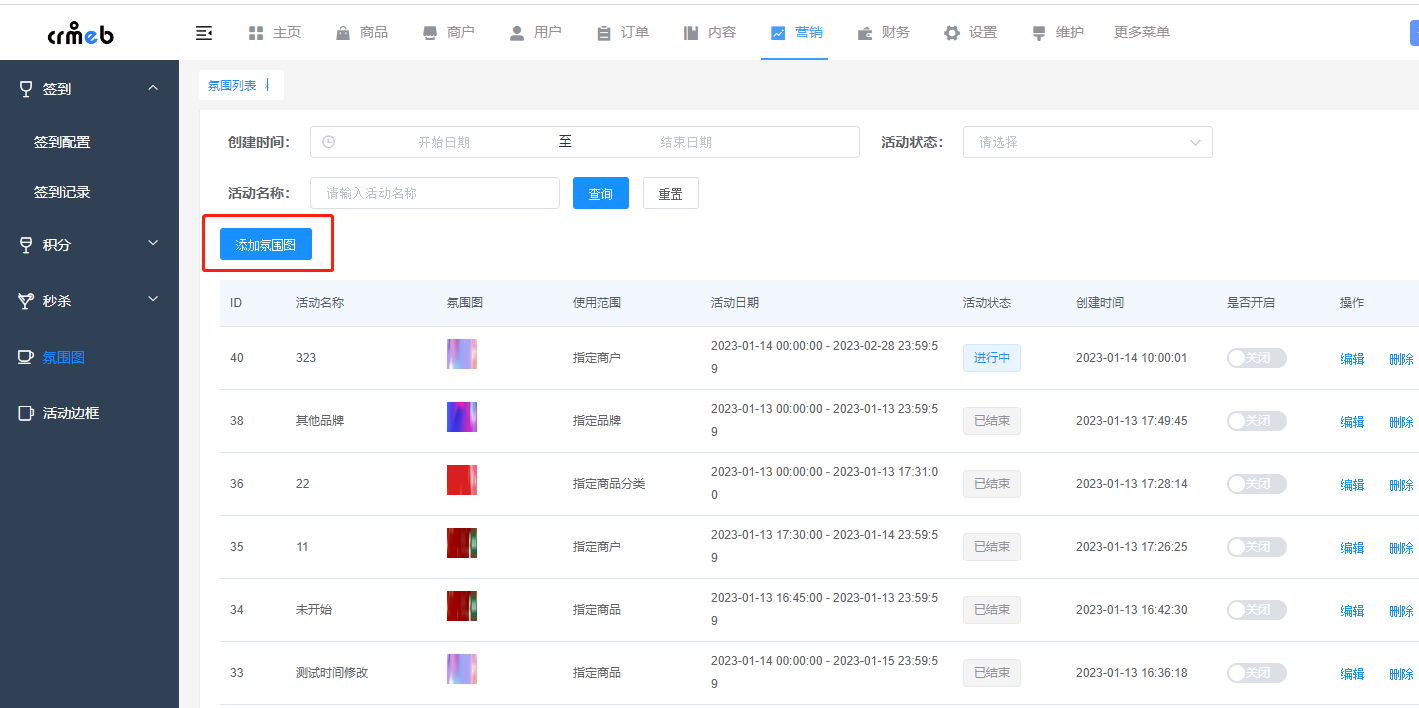1419x708 pixels.
Task: Turn on the switch for 测试时间修改 row
Action: click(1256, 673)
